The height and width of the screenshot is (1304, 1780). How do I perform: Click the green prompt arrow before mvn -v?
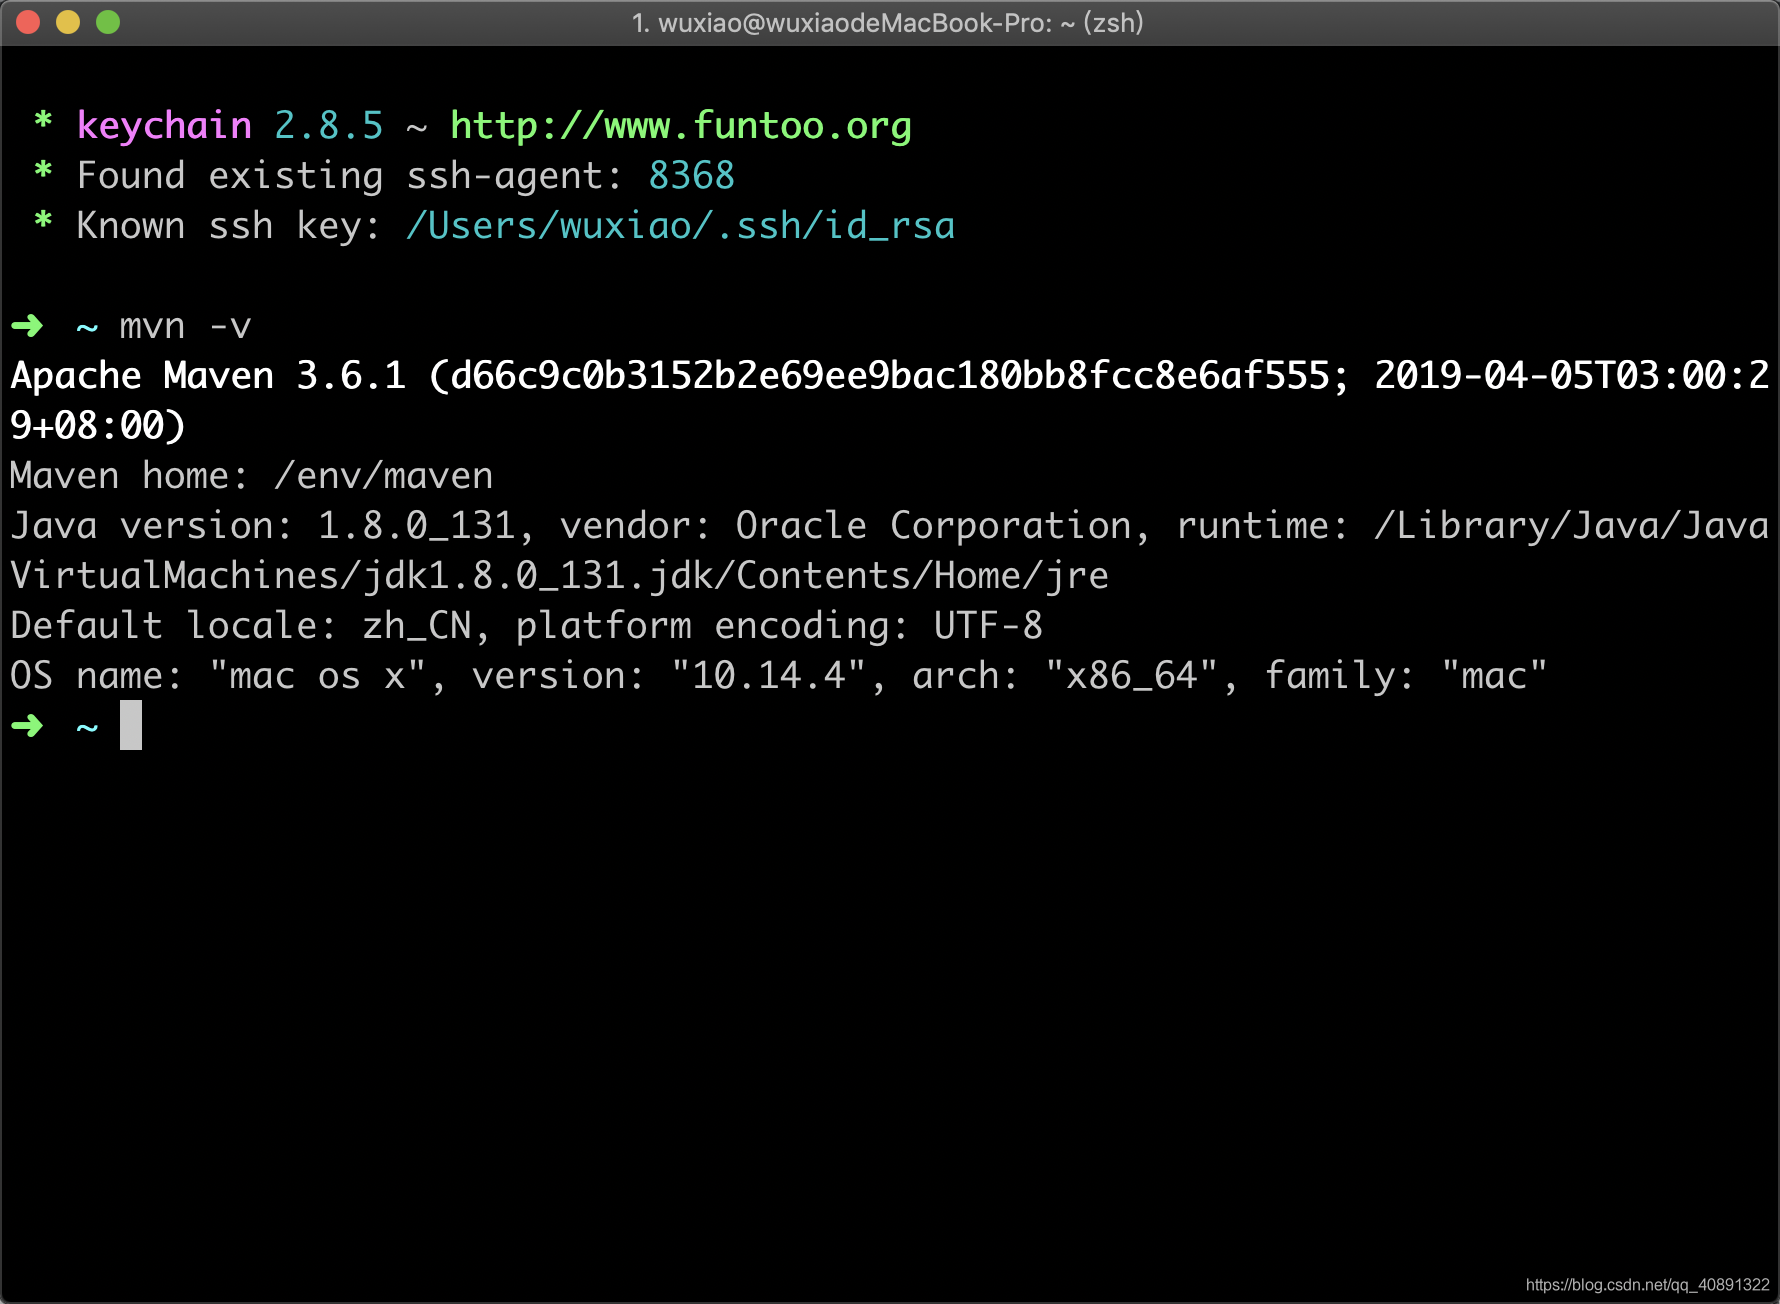(28, 326)
